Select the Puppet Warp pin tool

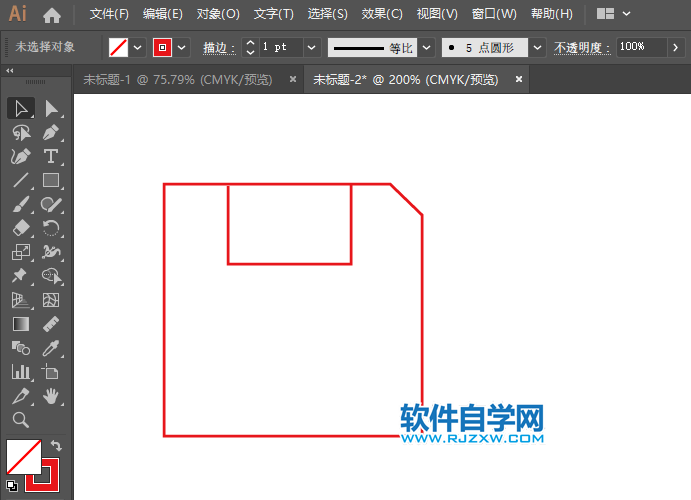coord(21,276)
